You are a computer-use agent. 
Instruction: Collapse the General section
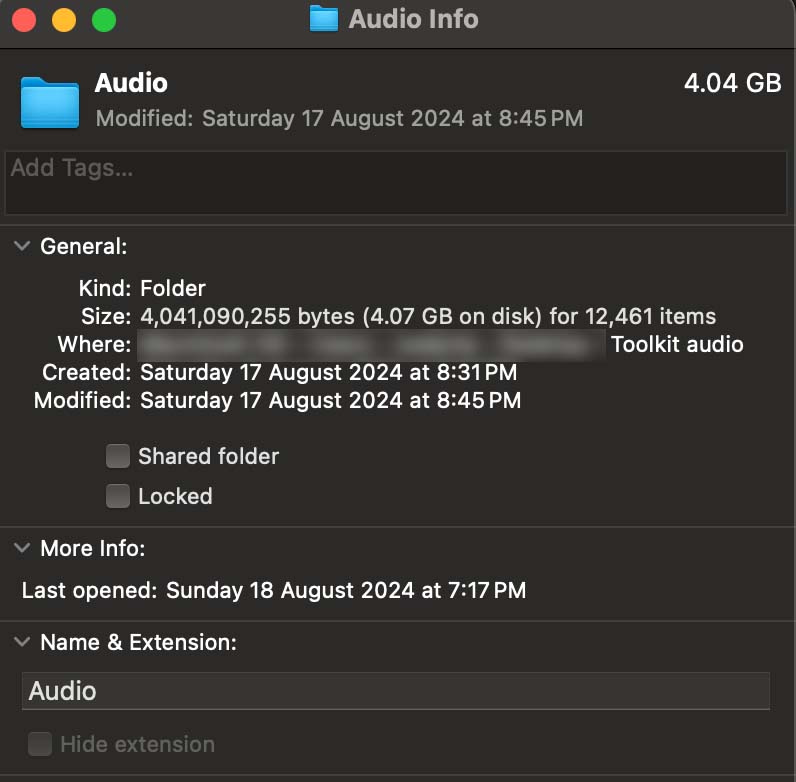(22, 246)
